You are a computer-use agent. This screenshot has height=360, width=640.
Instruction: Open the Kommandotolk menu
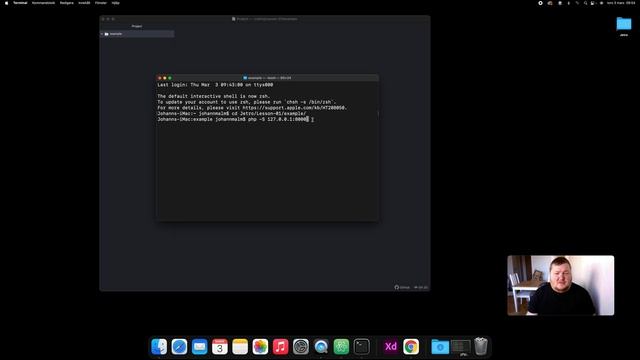[43, 3]
